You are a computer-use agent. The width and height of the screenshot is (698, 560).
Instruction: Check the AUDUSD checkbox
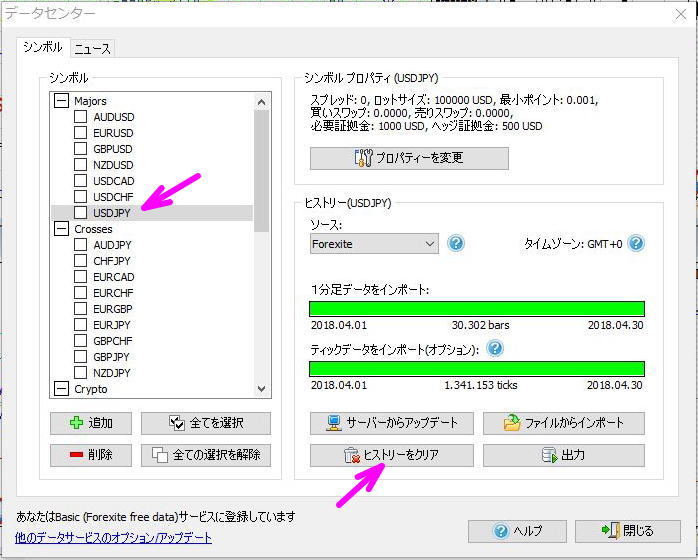pyautogui.click(x=81, y=117)
